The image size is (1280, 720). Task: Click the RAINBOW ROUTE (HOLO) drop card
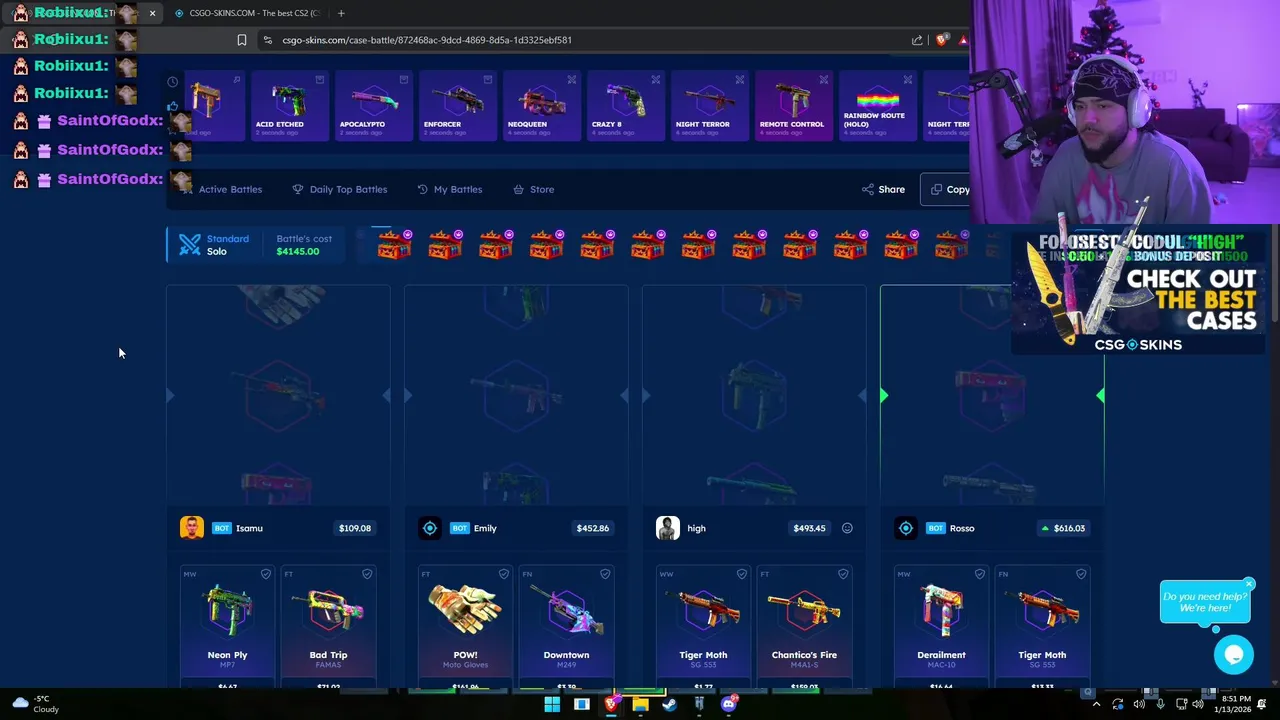click(876, 106)
